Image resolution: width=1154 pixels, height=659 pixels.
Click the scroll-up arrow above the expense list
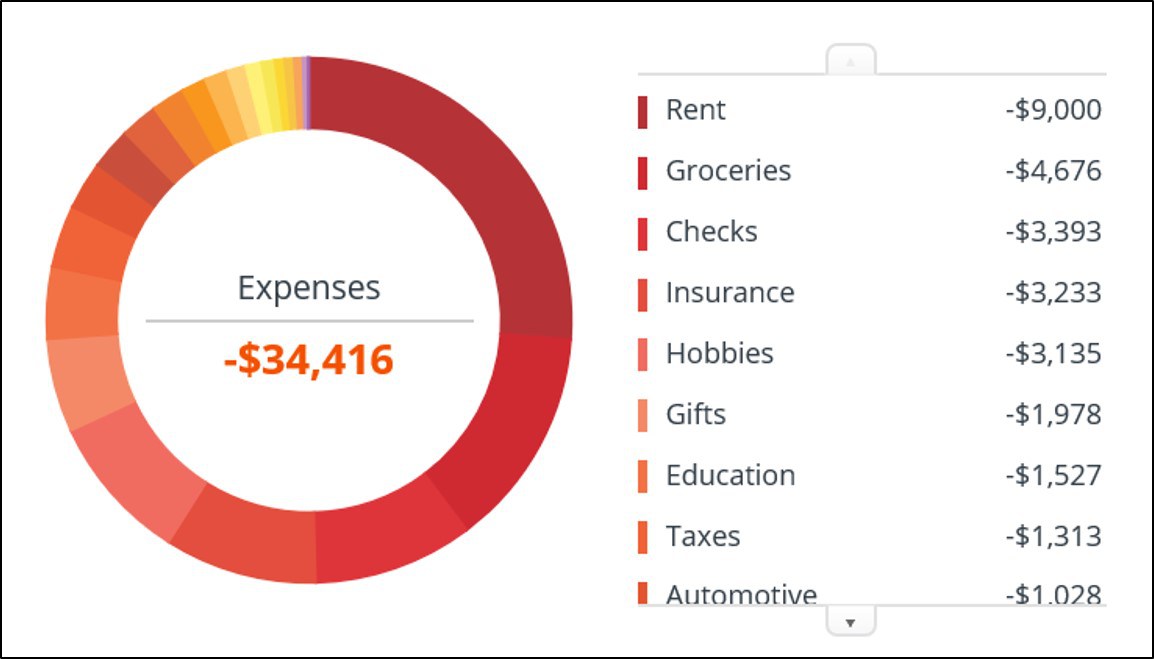pyautogui.click(x=850, y=61)
